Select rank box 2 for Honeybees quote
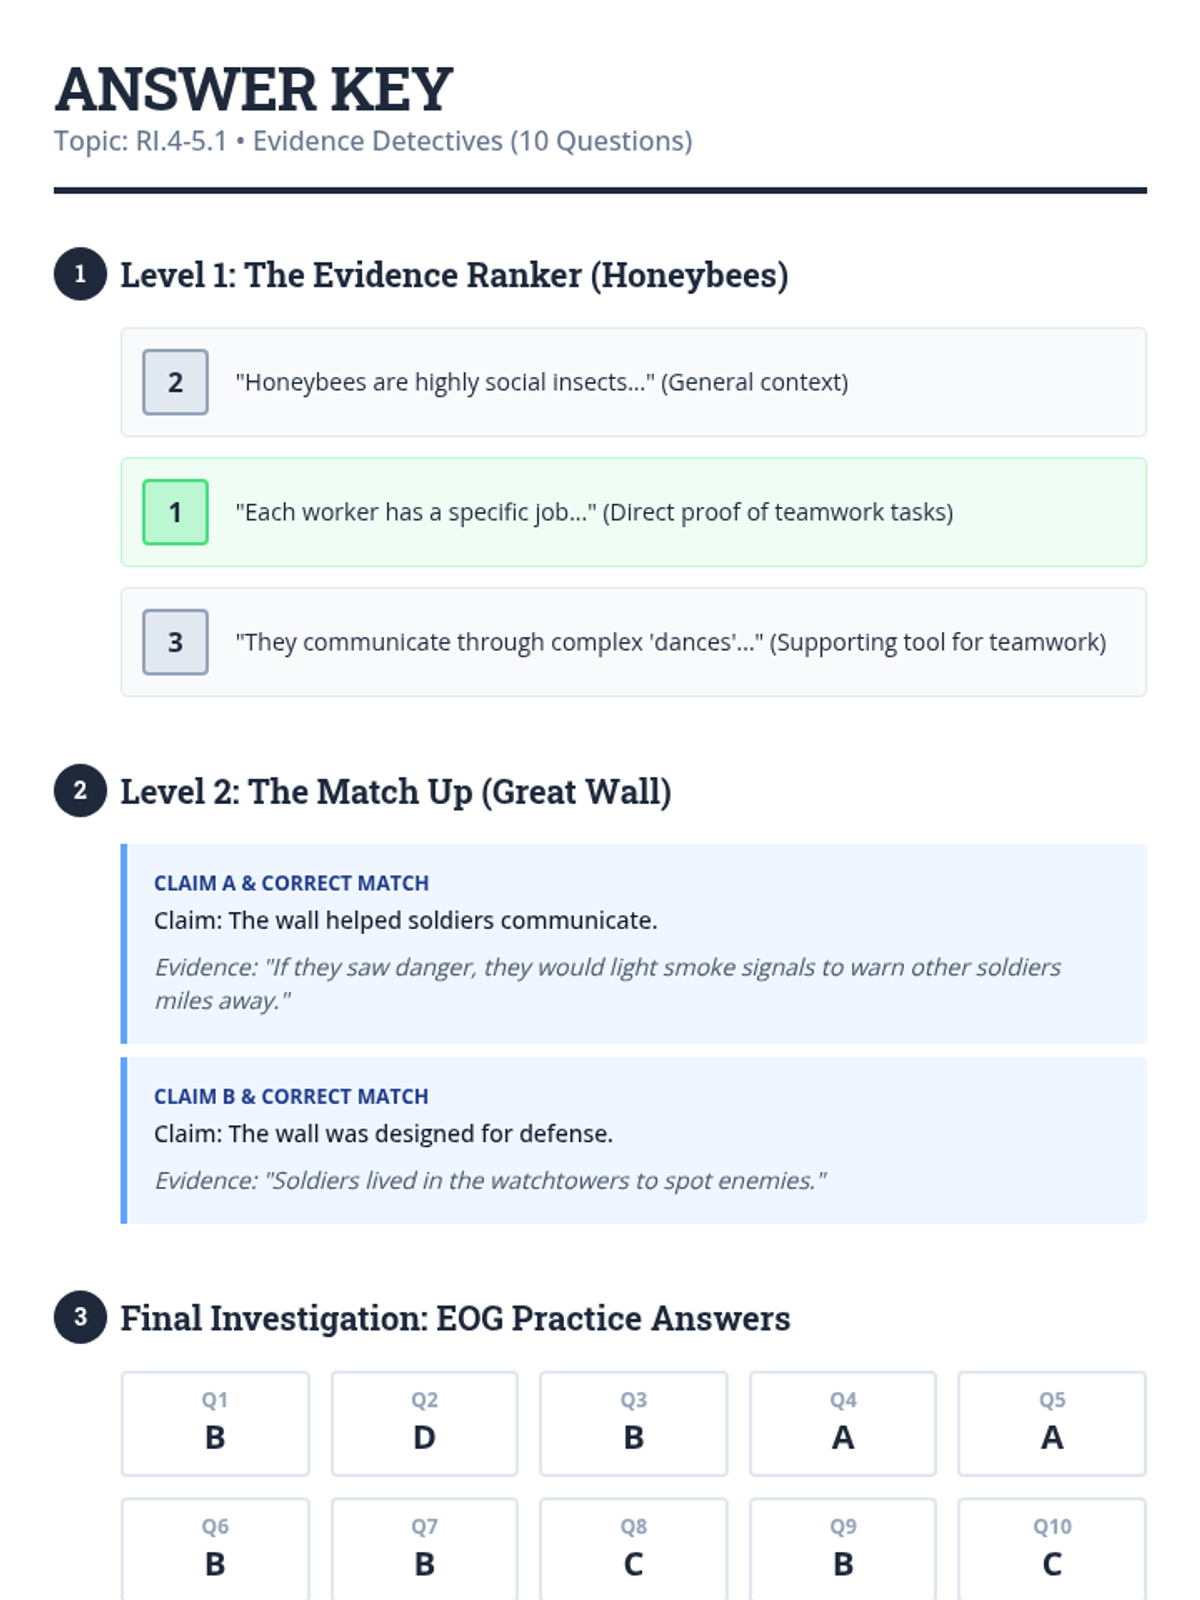The width and height of the screenshot is (1200, 1600). (x=175, y=382)
